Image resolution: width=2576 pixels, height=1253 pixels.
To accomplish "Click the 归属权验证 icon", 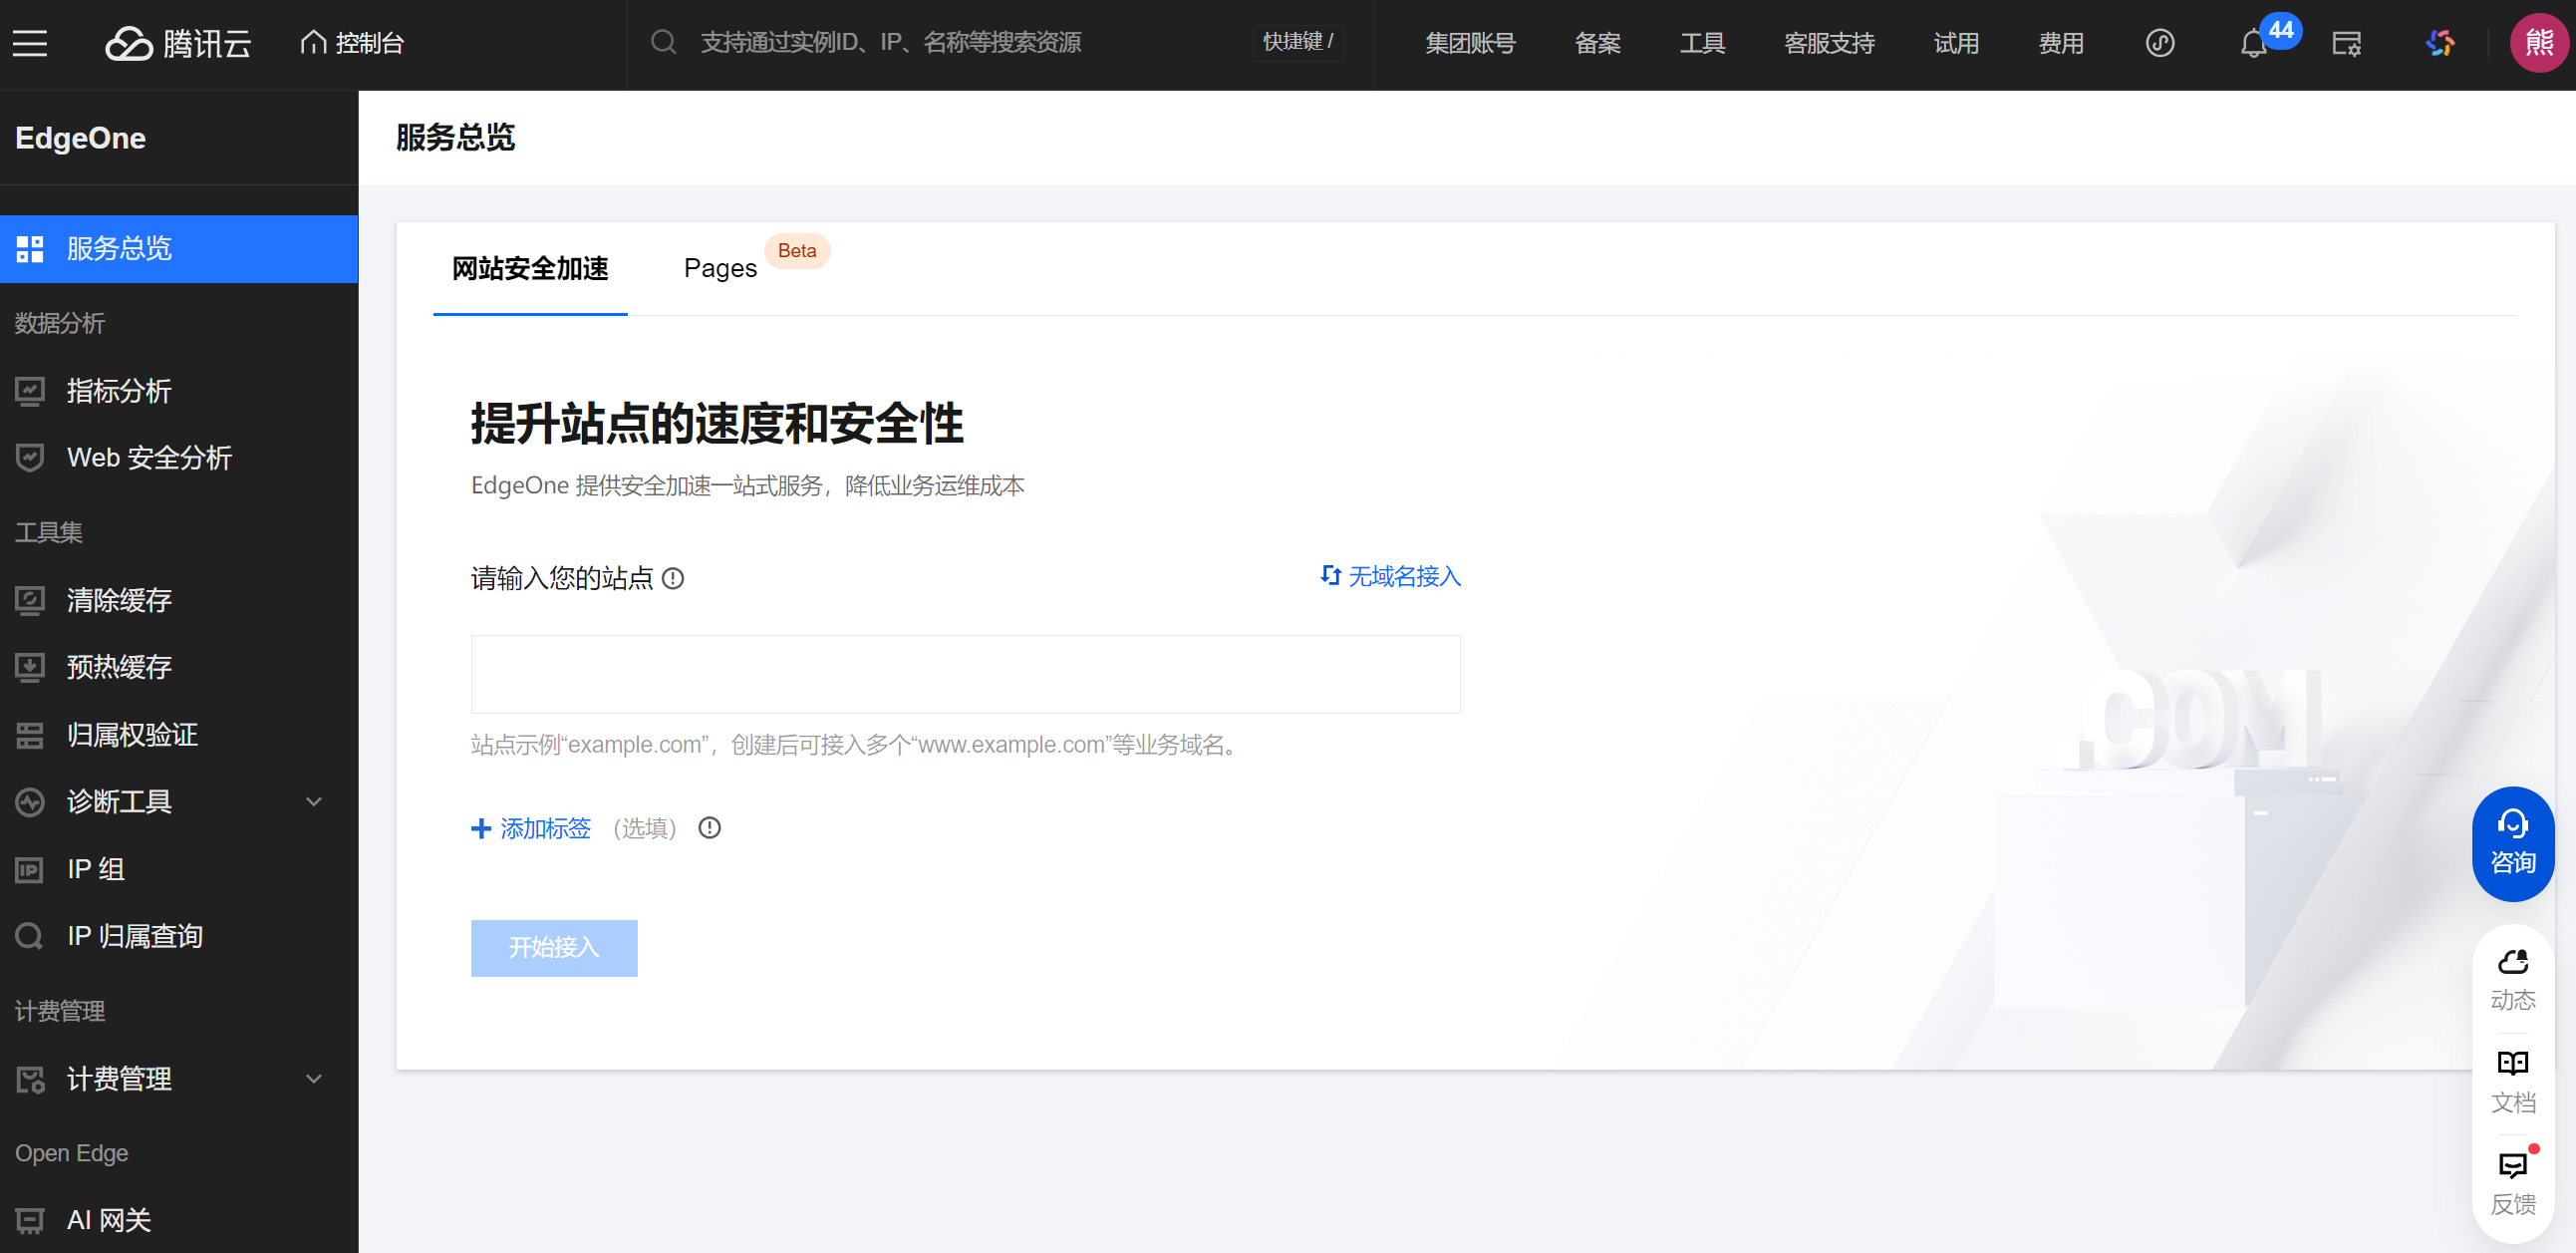I will (x=30, y=735).
